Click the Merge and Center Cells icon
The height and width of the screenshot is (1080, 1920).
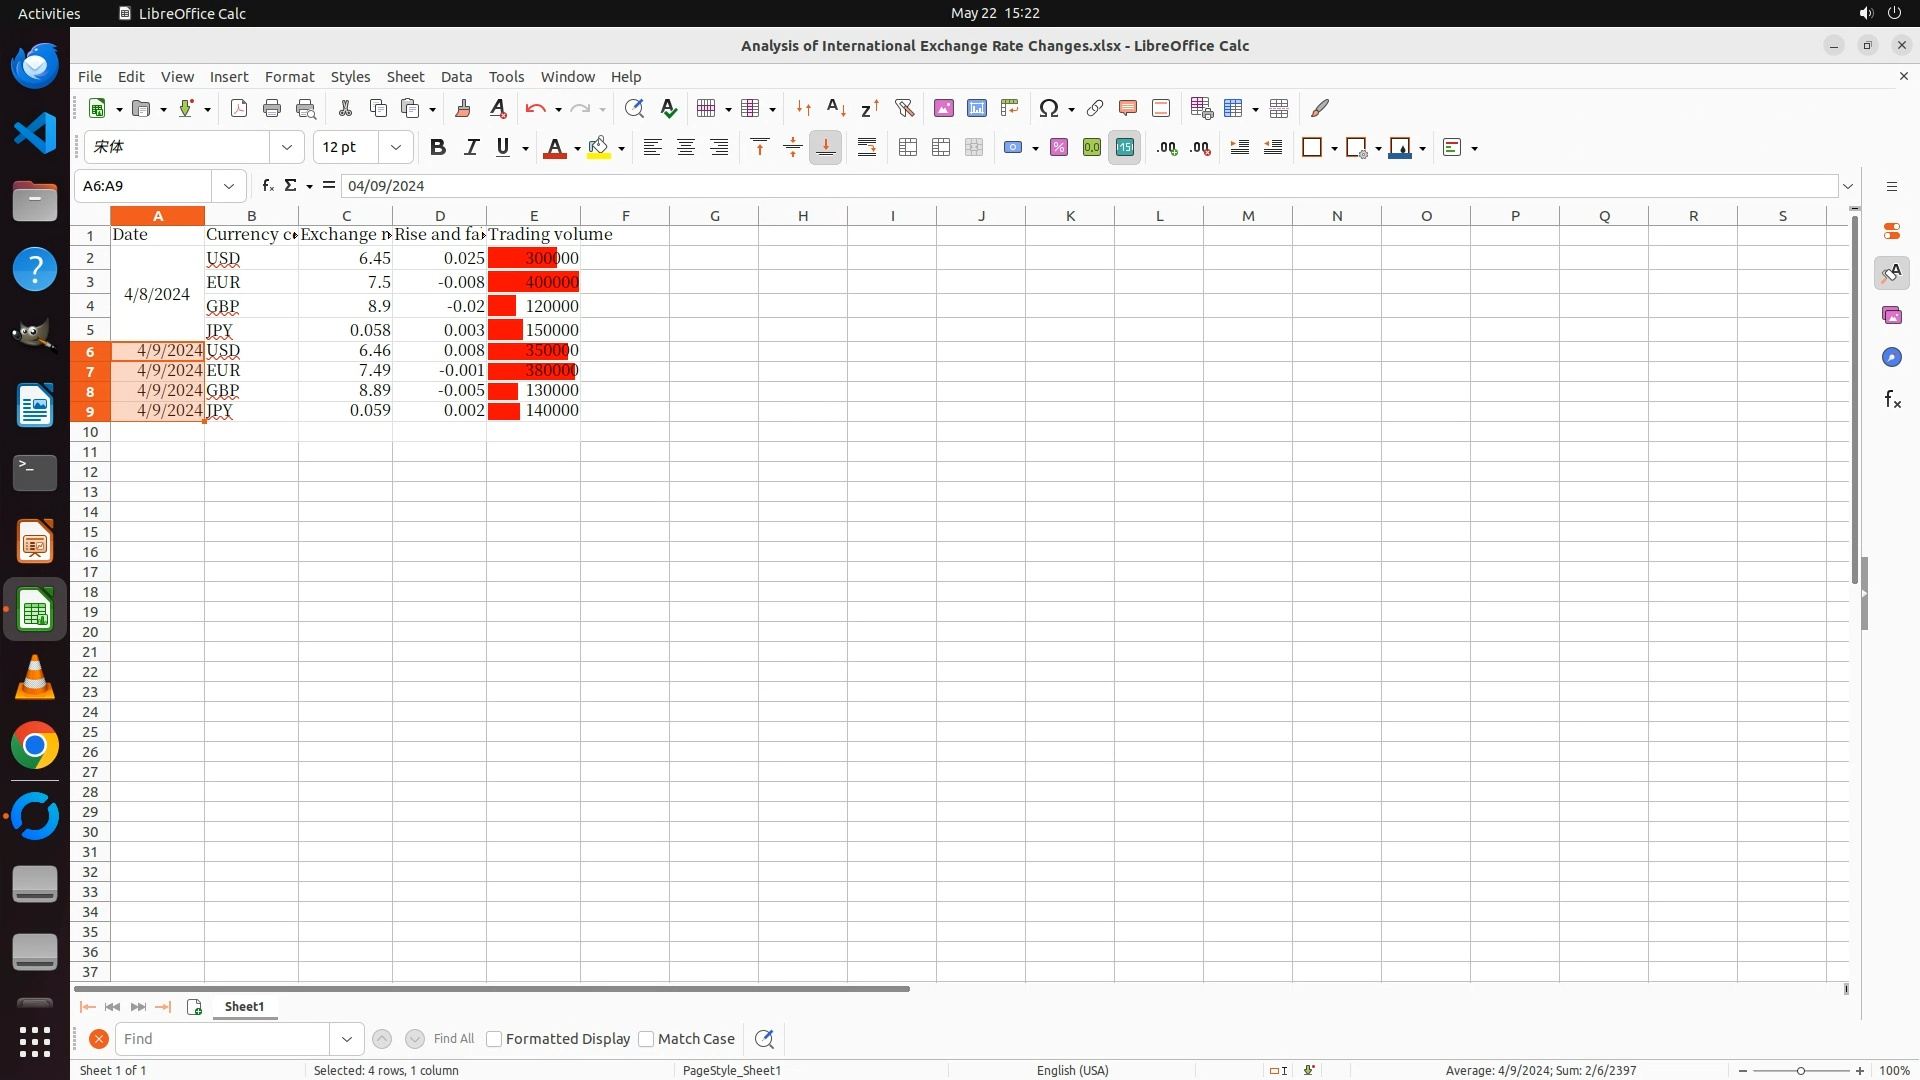click(908, 148)
